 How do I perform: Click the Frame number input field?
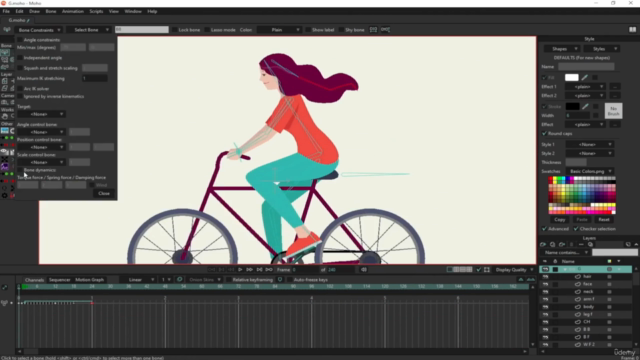point(305,270)
